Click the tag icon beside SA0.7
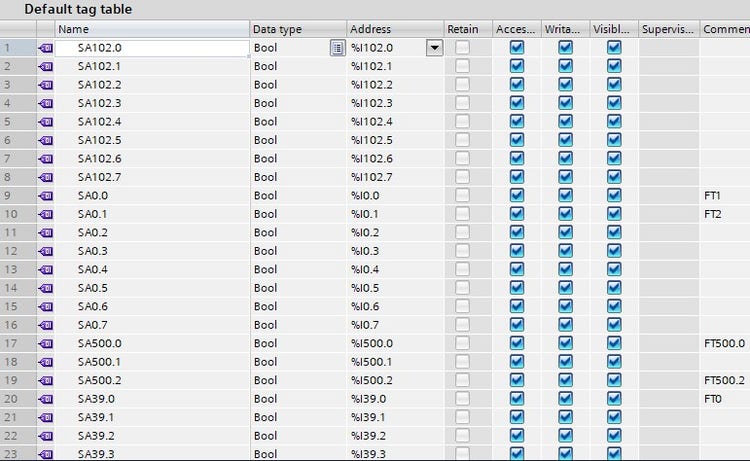This screenshot has height=461, width=750. [x=45, y=325]
